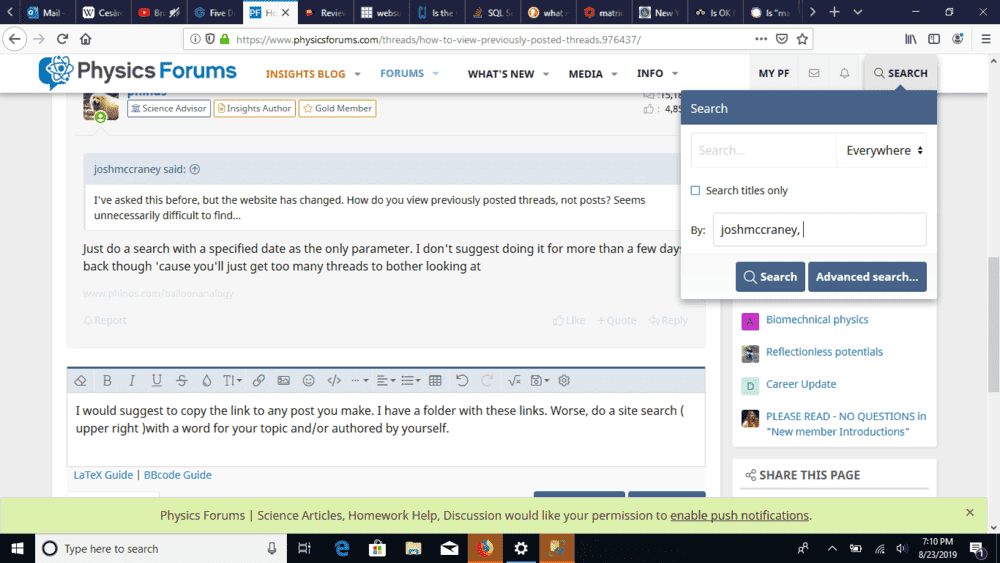Open the Biomechanical physics thread link
The width and height of the screenshot is (1000, 563).
(x=816, y=320)
